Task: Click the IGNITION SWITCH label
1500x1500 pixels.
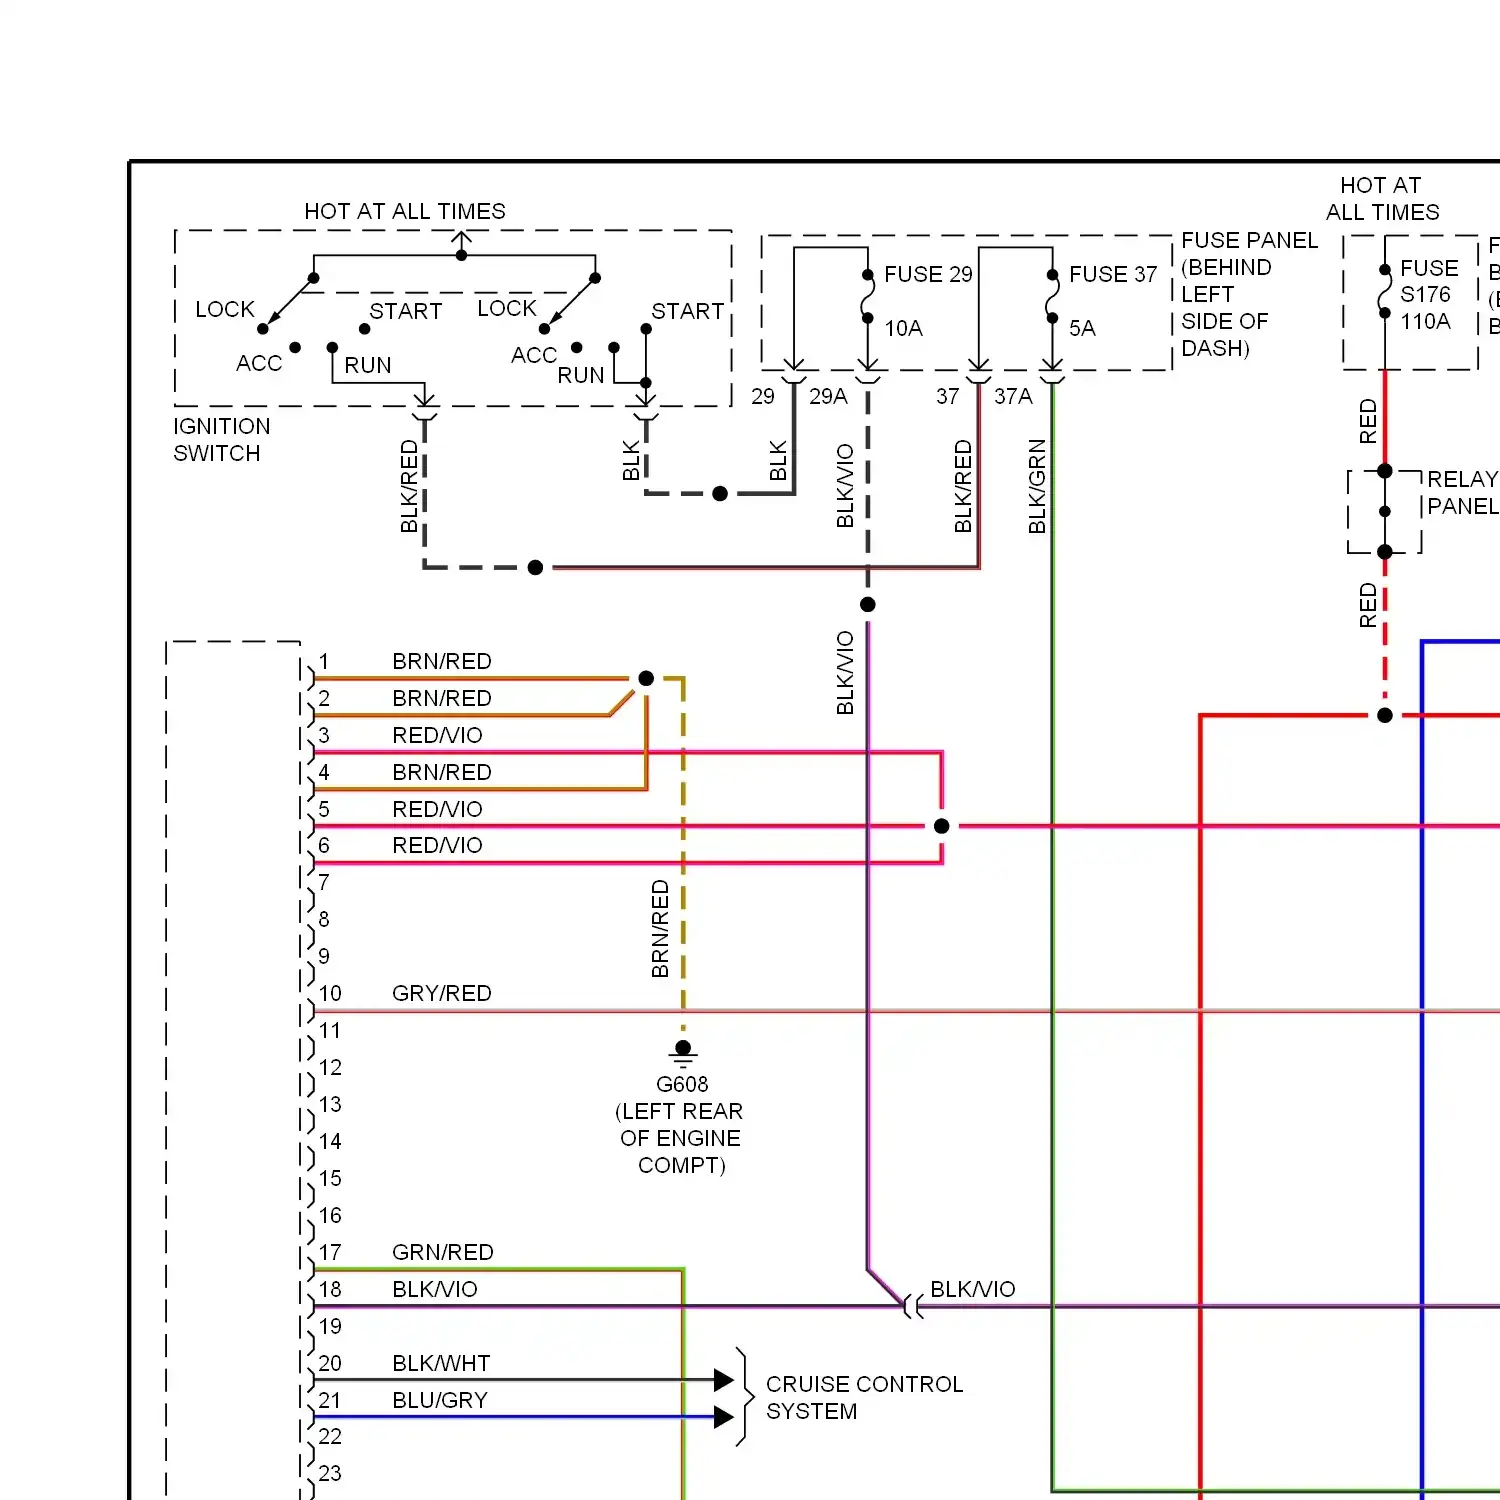Action: [x=222, y=440]
